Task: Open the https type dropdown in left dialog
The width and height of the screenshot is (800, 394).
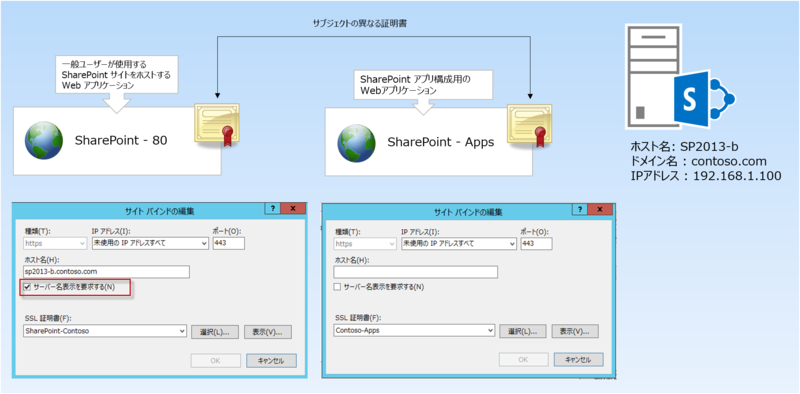Action: tap(55, 243)
